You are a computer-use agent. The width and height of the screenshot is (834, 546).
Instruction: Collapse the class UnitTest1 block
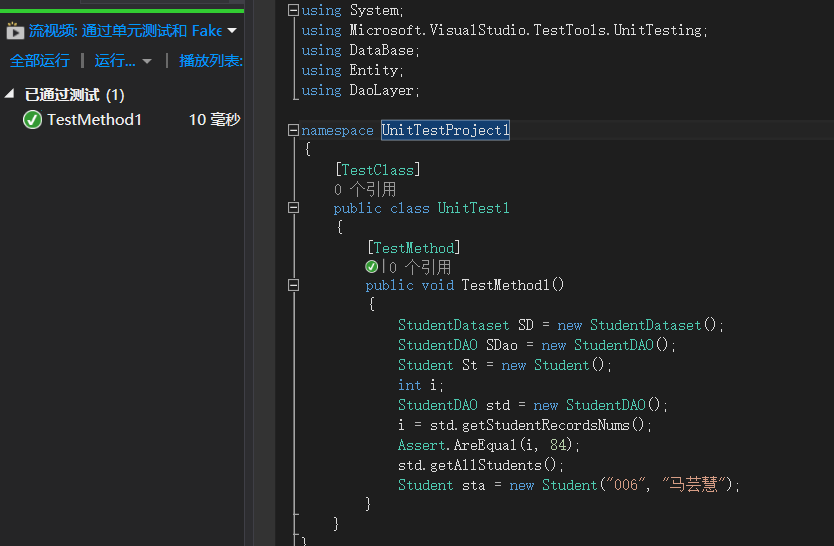click(x=293, y=208)
